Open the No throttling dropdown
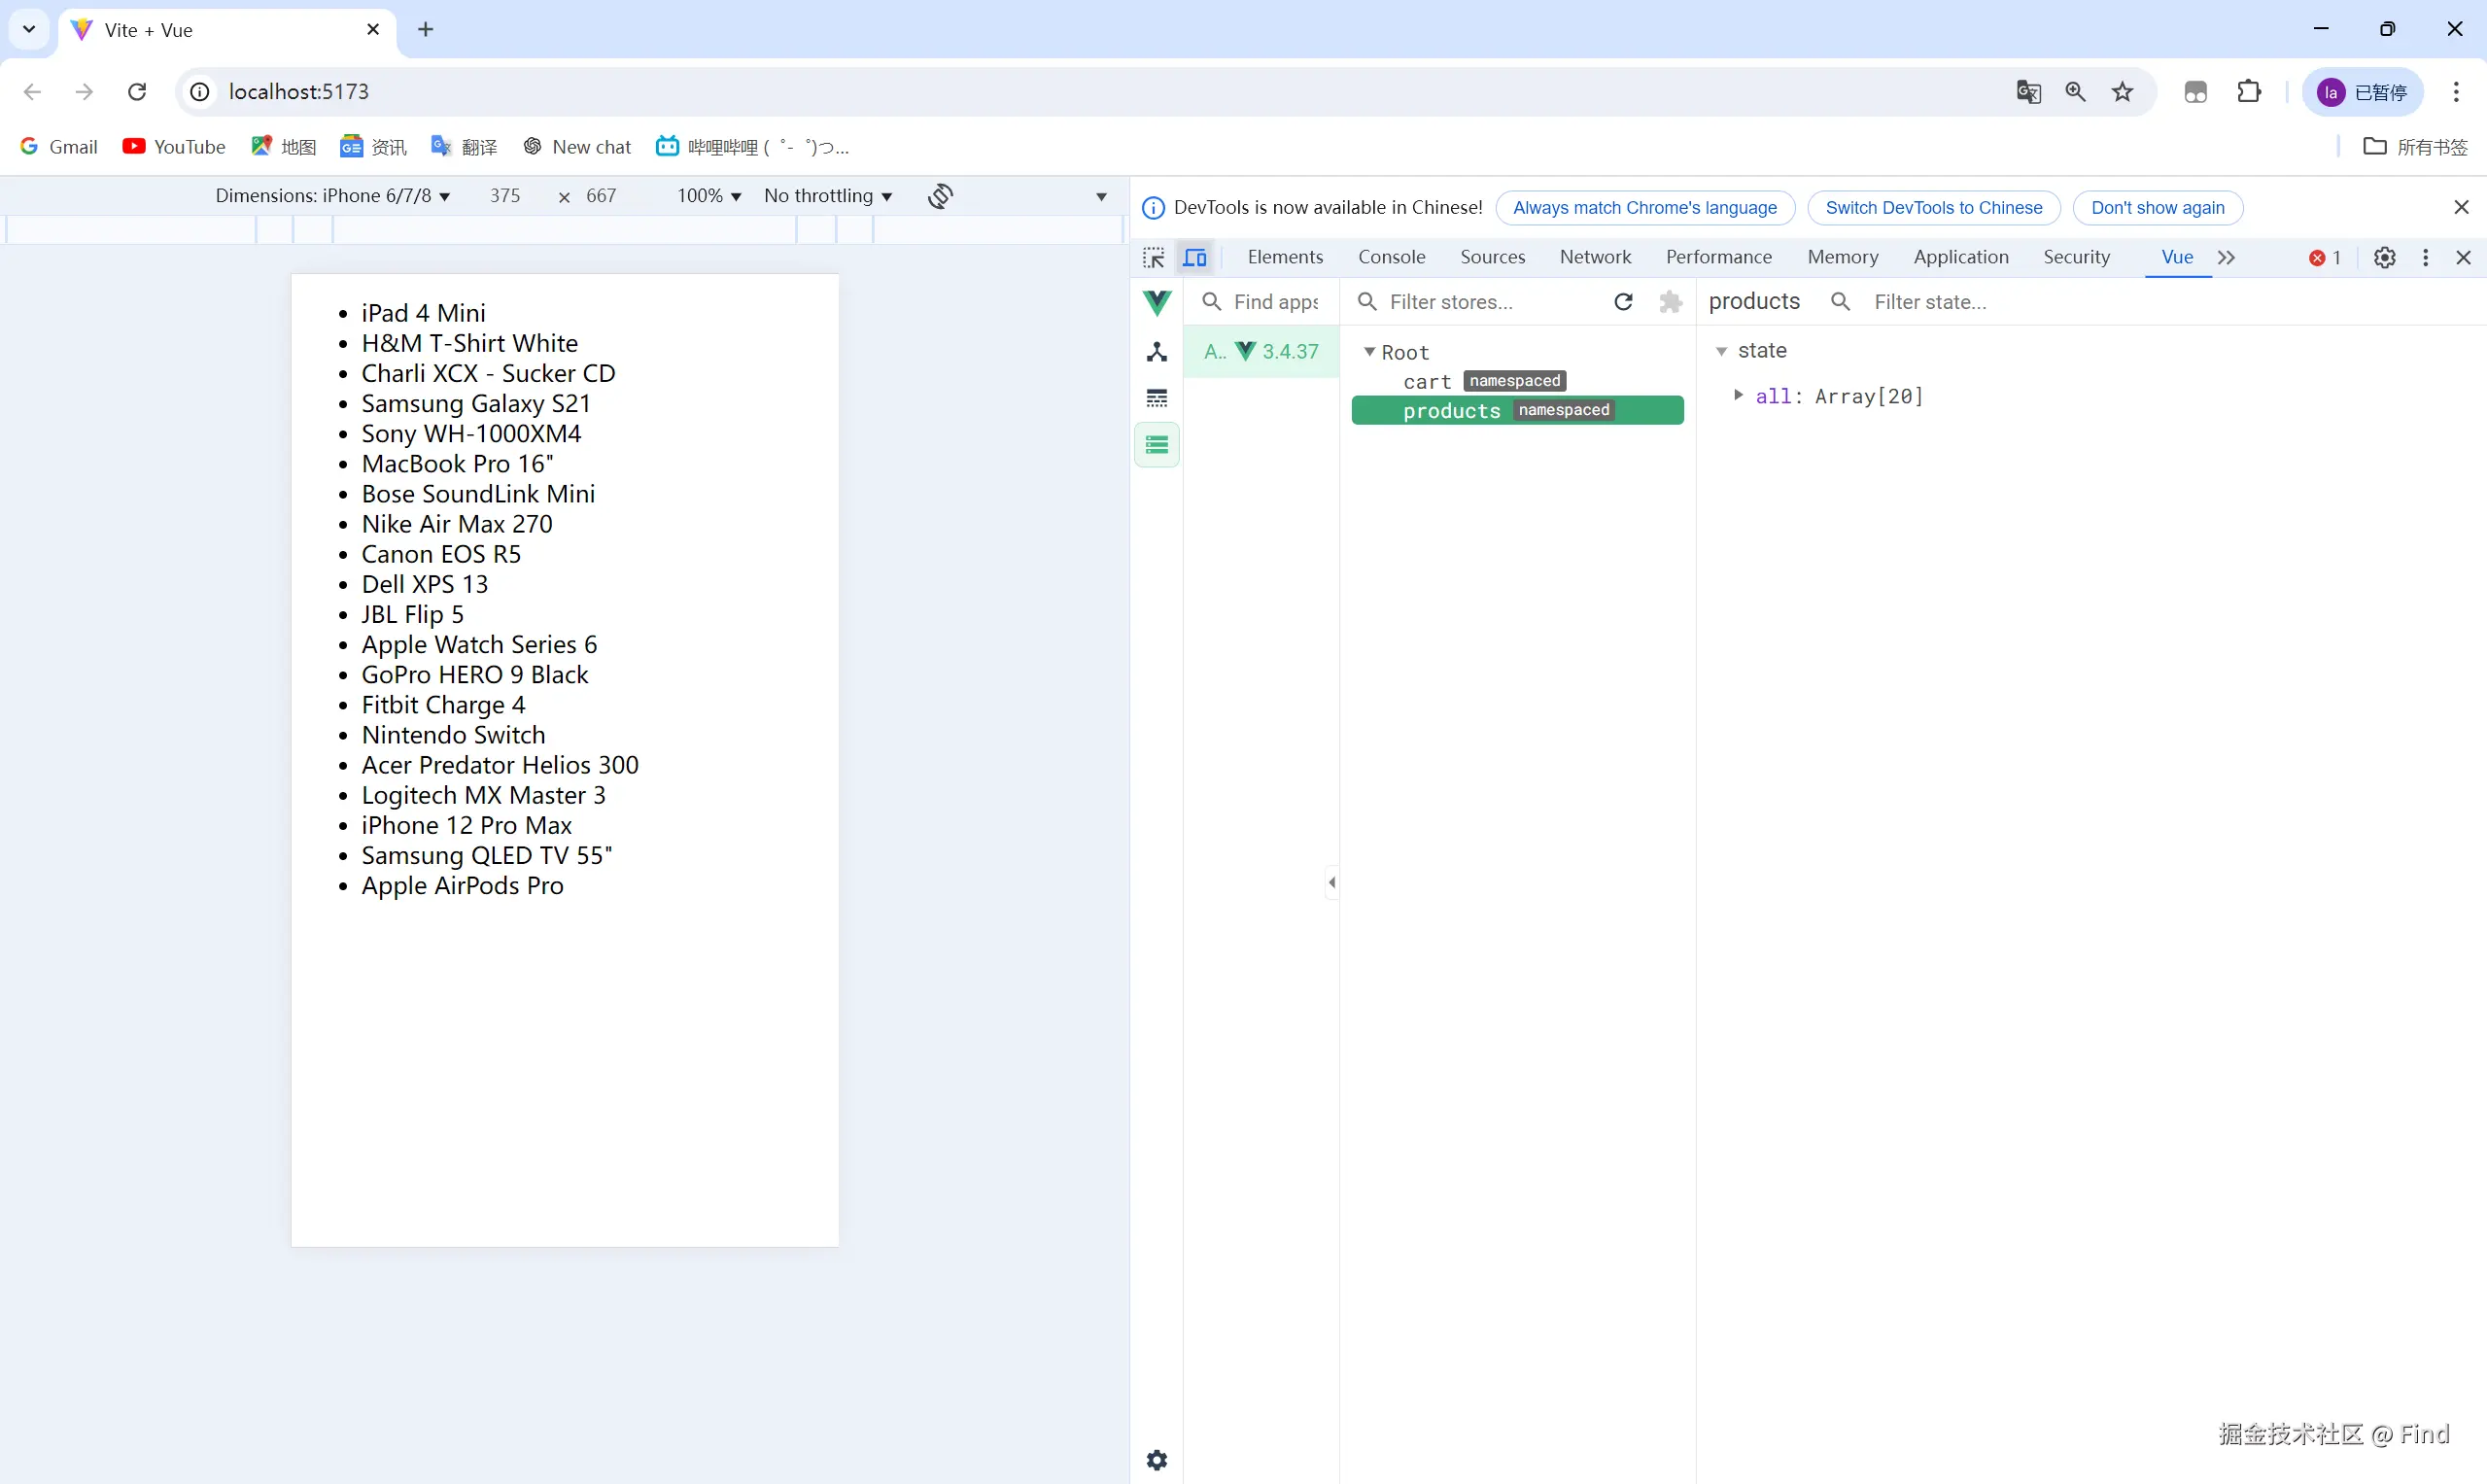 827,196
